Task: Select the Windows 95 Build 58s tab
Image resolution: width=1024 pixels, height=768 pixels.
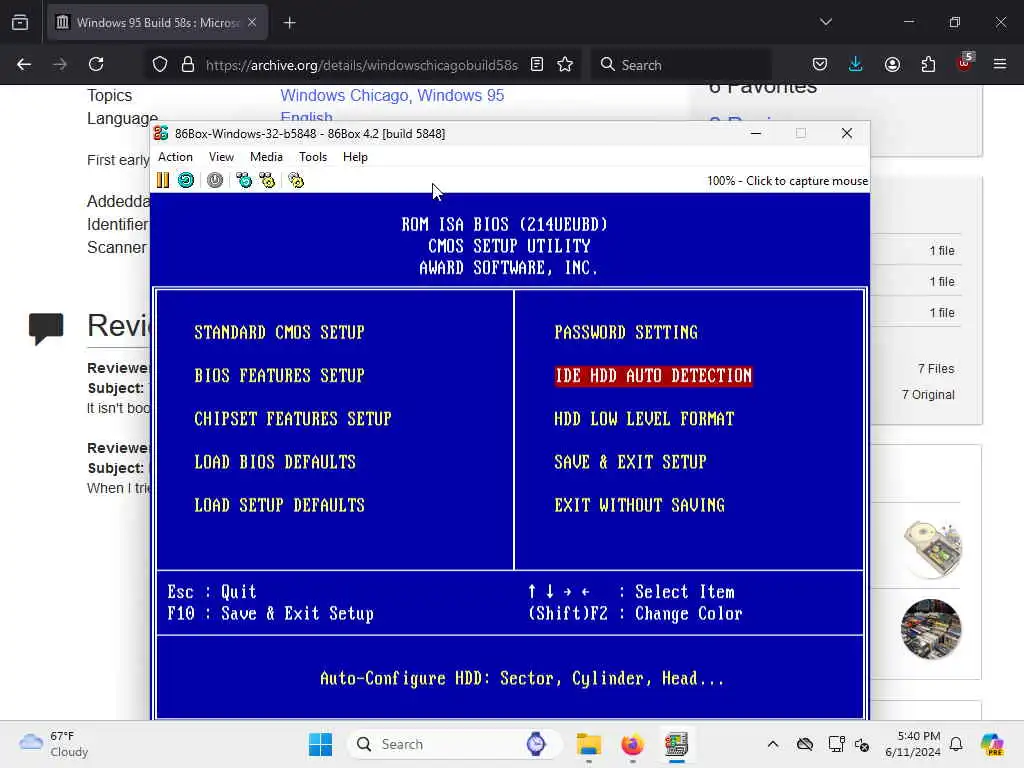Action: tap(157, 23)
